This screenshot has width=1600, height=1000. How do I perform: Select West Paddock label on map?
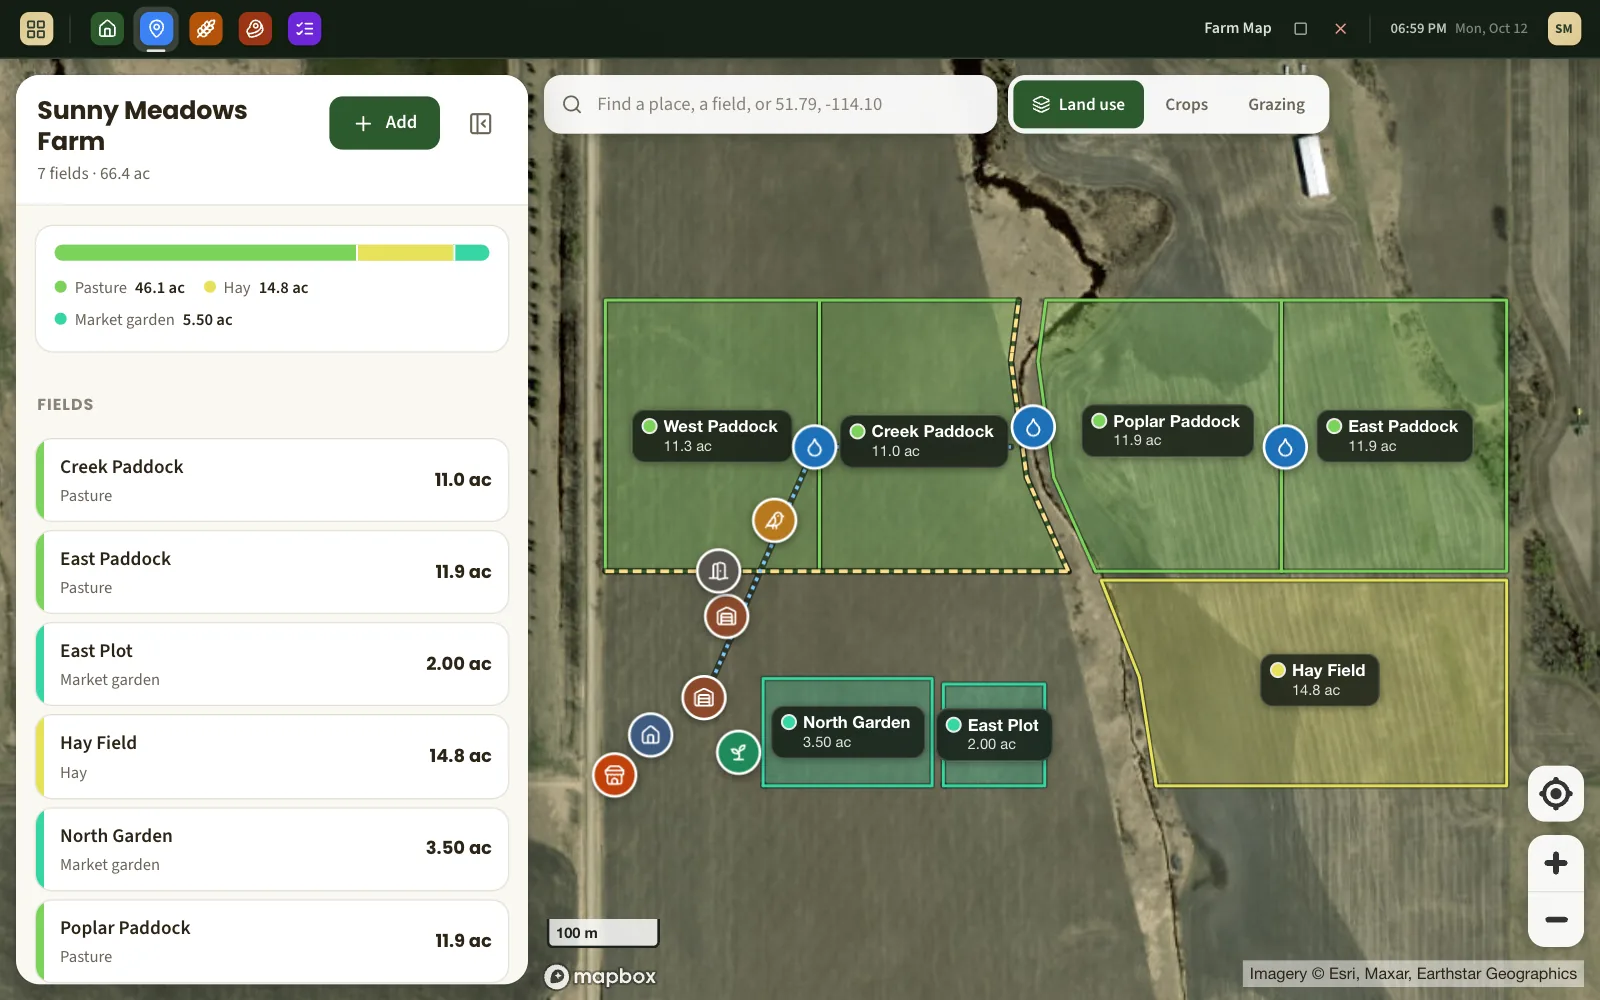(x=711, y=435)
